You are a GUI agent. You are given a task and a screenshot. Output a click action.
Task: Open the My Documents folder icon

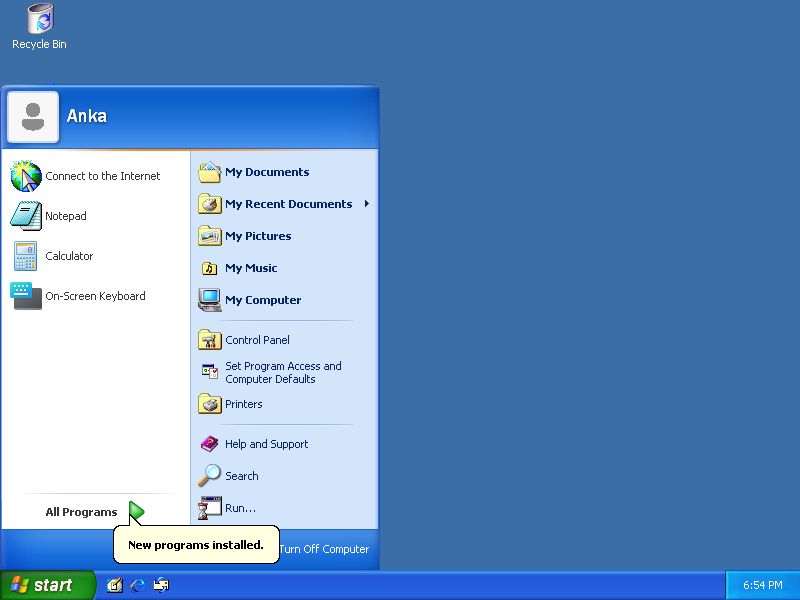click(x=210, y=172)
